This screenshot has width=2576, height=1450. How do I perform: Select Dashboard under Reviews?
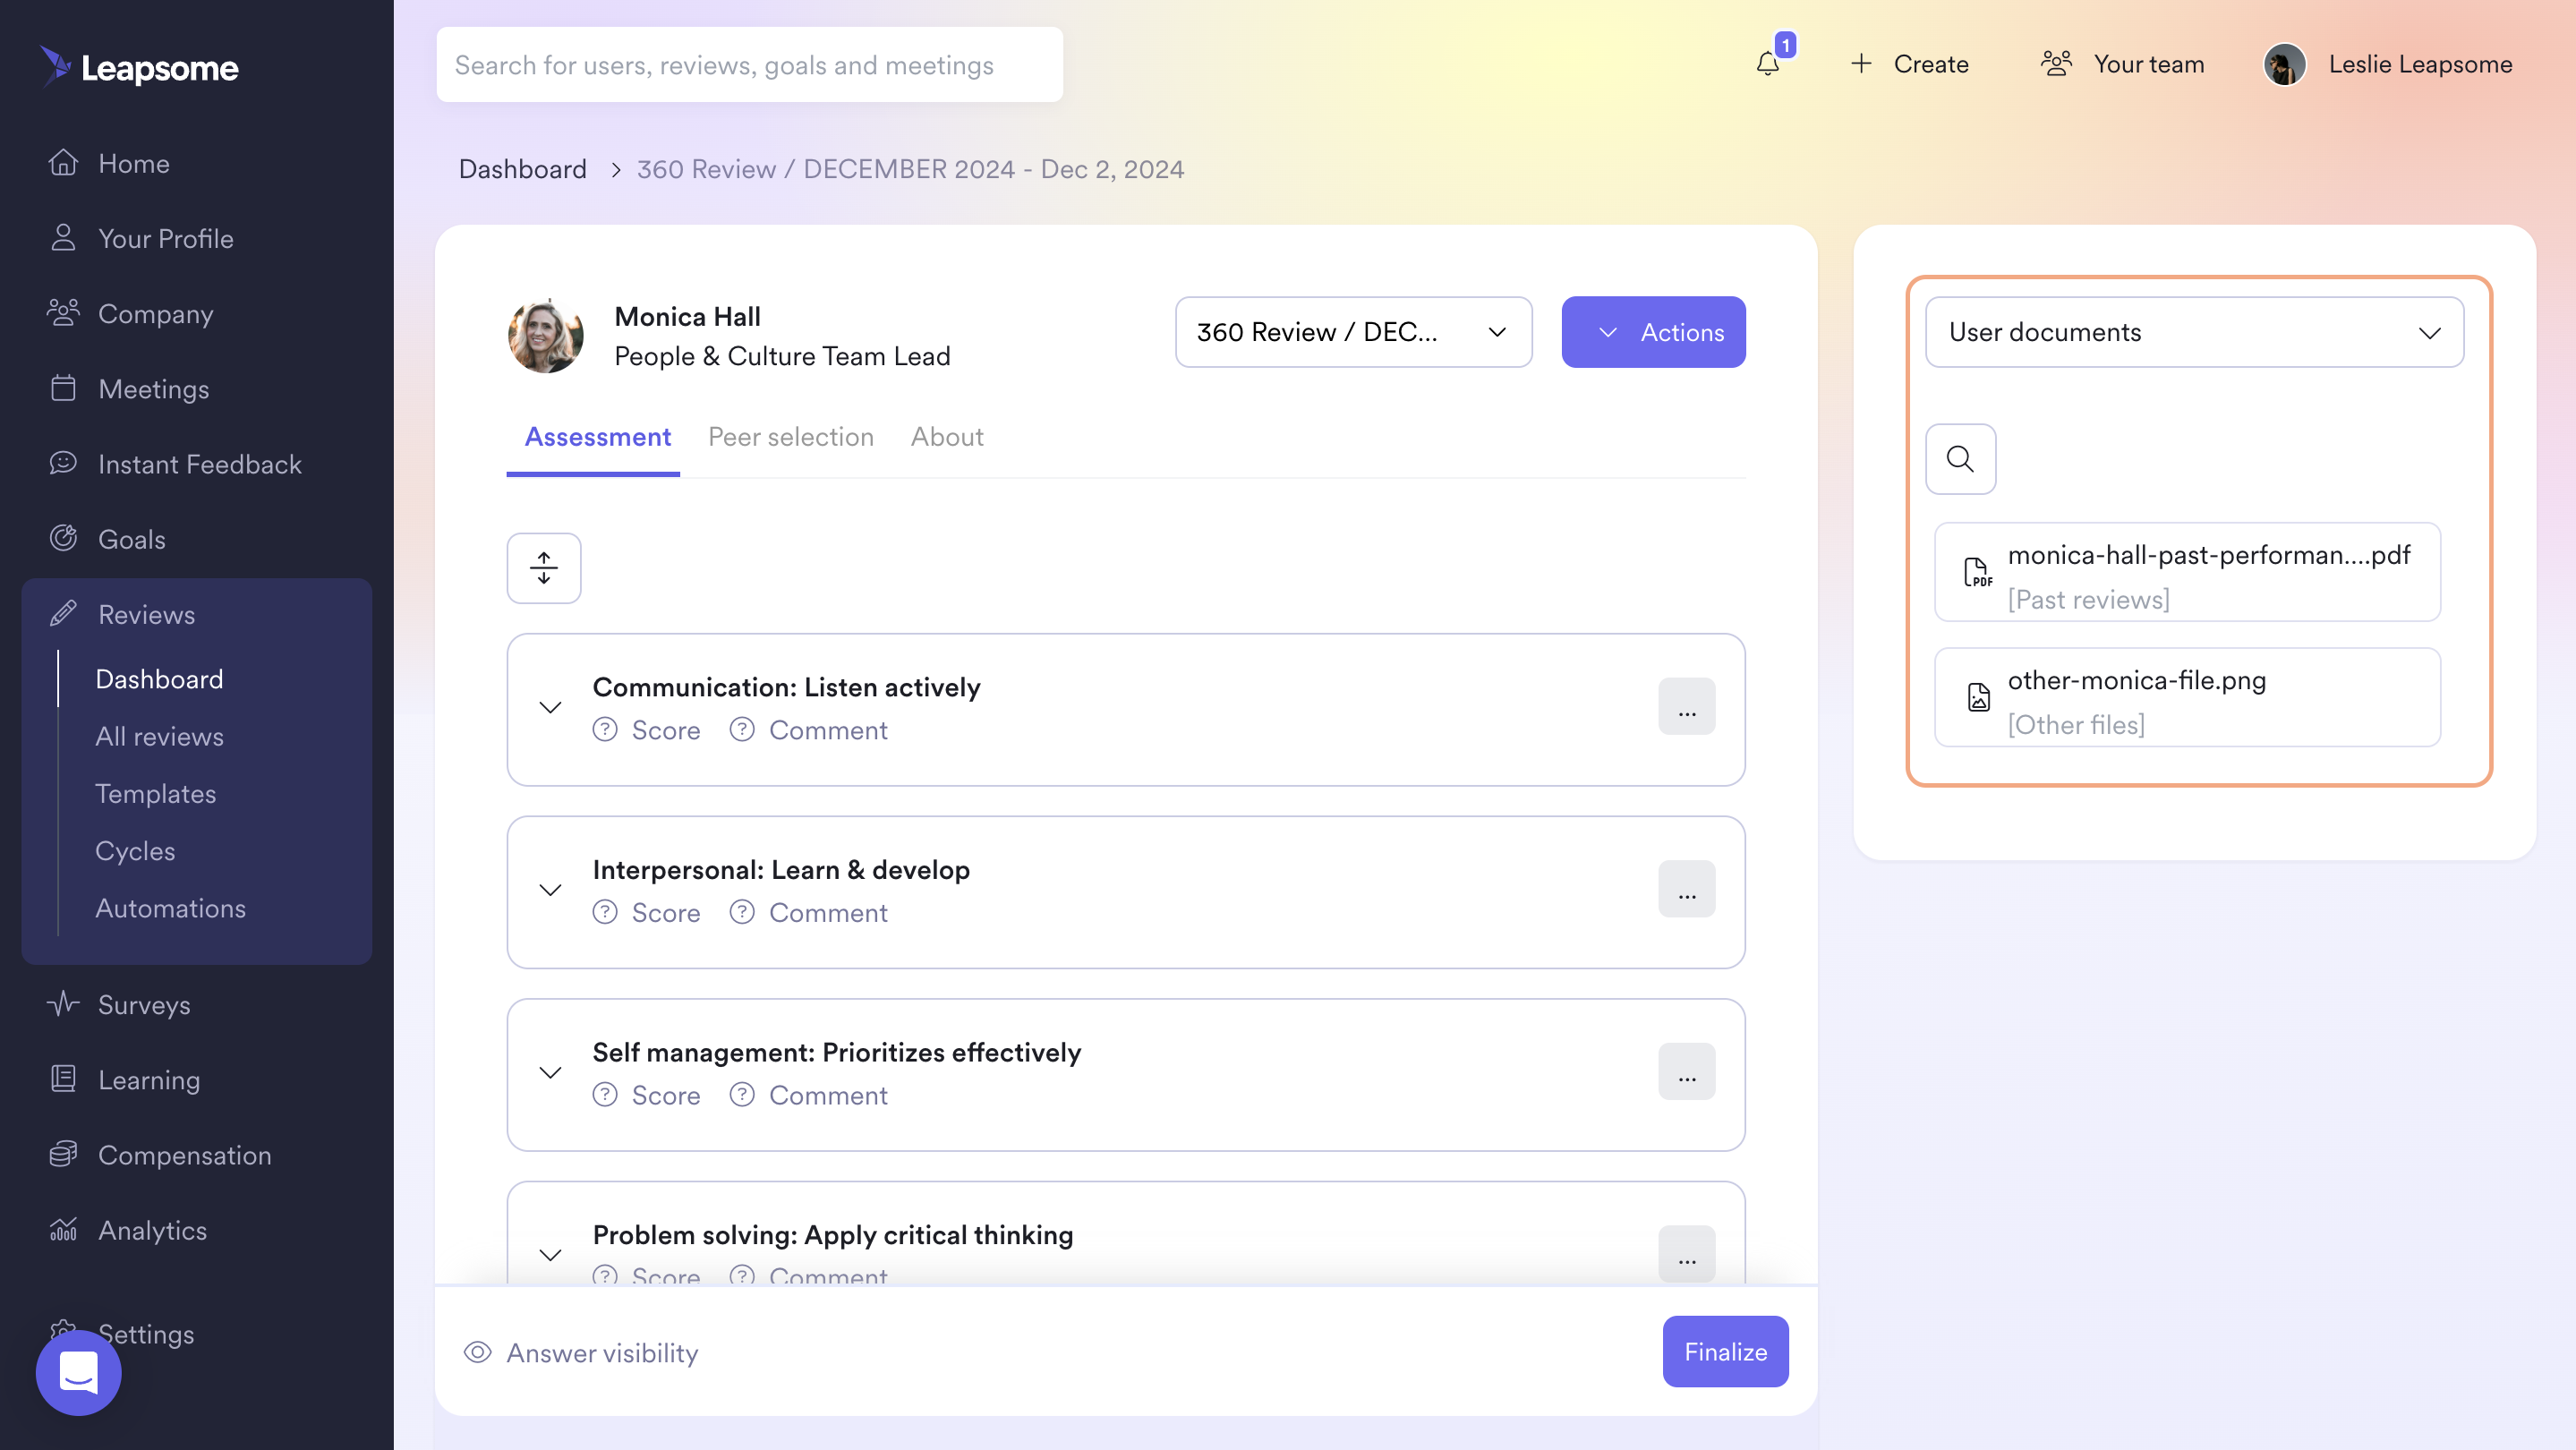(159, 679)
